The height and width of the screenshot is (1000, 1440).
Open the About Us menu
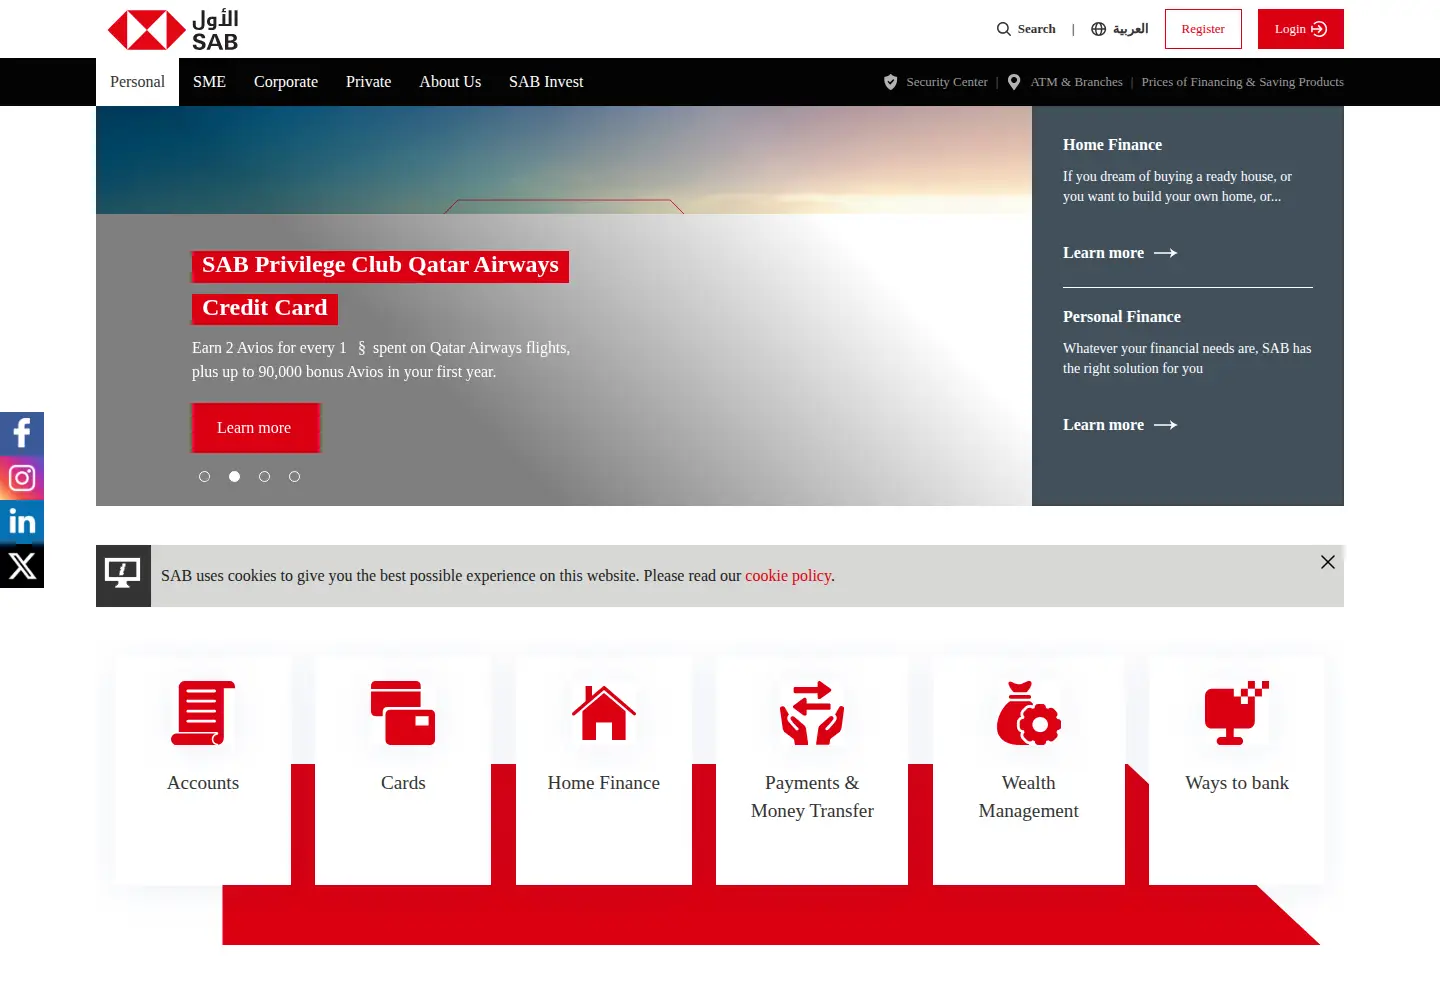point(450,82)
